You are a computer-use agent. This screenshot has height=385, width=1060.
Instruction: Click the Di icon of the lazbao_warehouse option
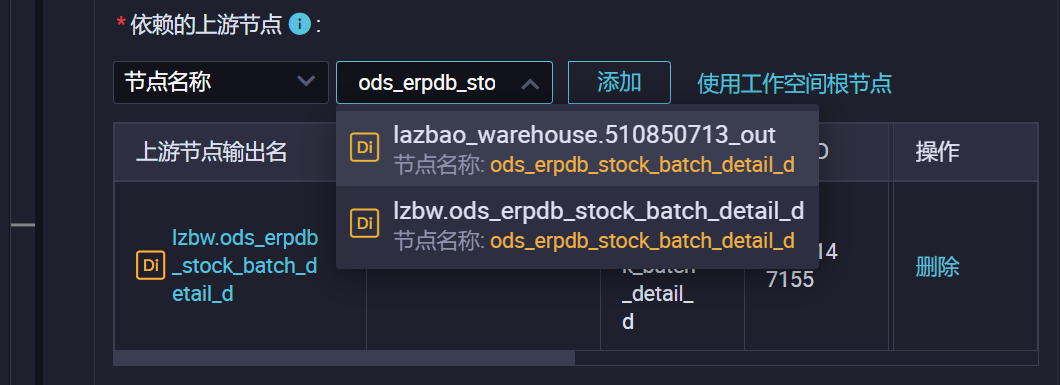pyautogui.click(x=364, y=148)
